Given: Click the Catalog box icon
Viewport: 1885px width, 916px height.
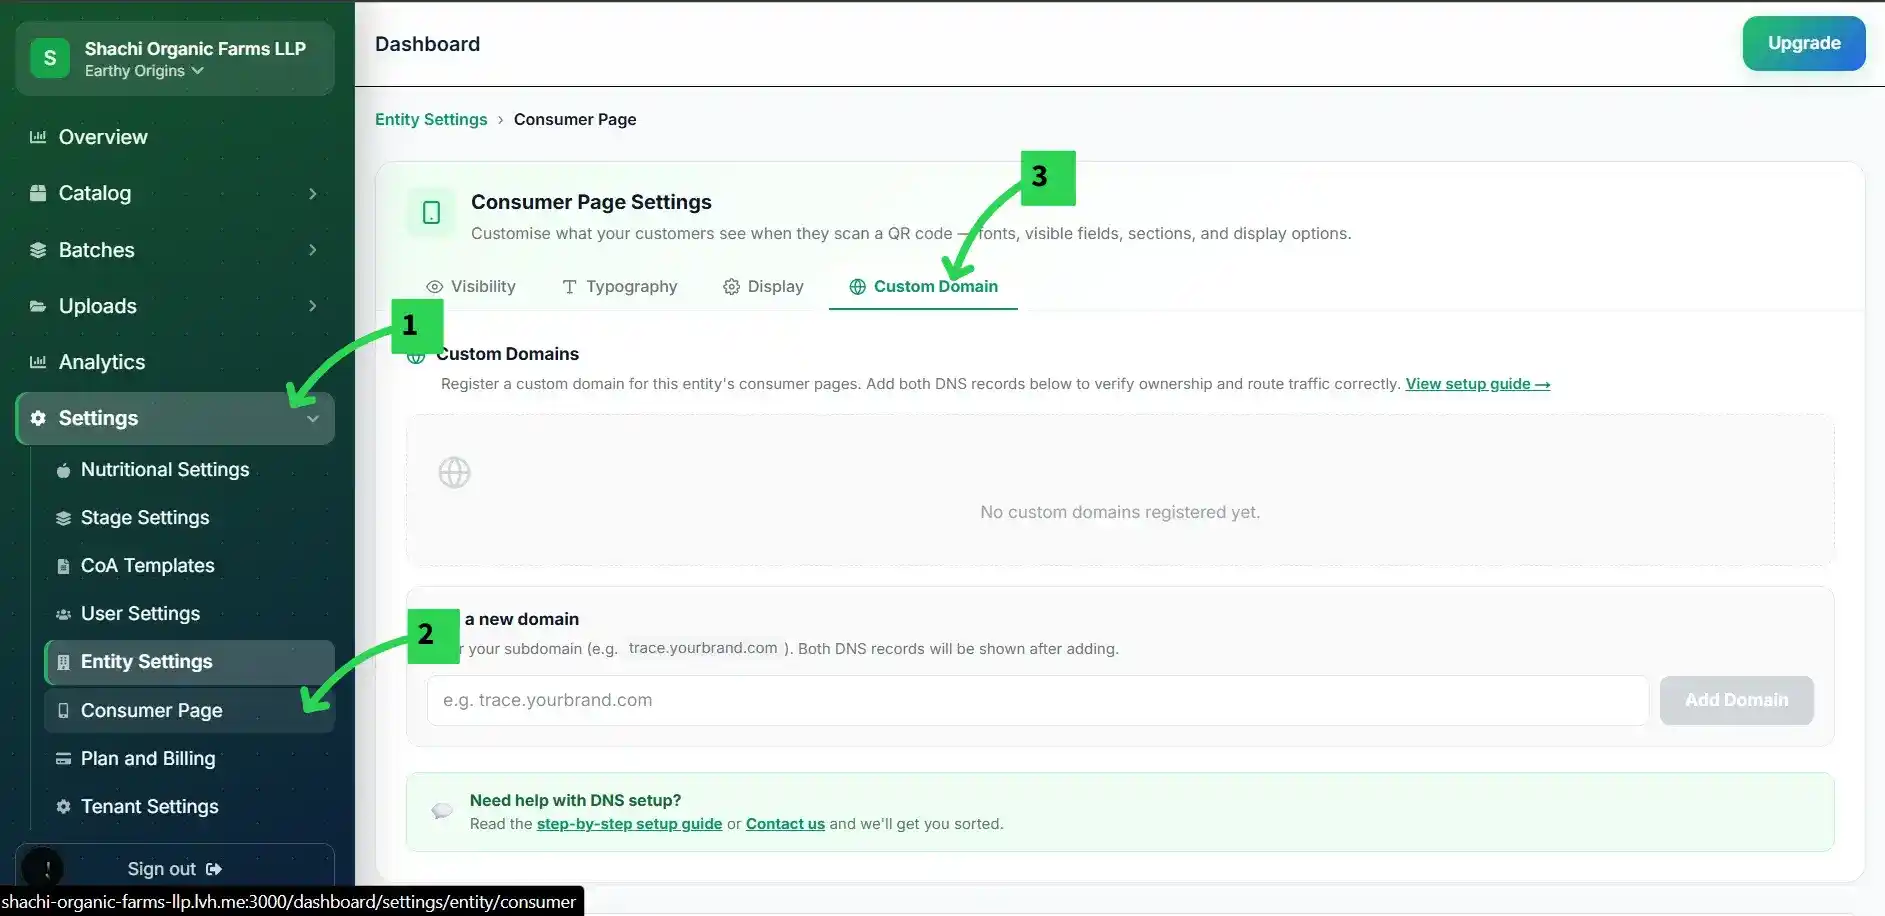Looking at the screenshot, I should pos(38,193).
